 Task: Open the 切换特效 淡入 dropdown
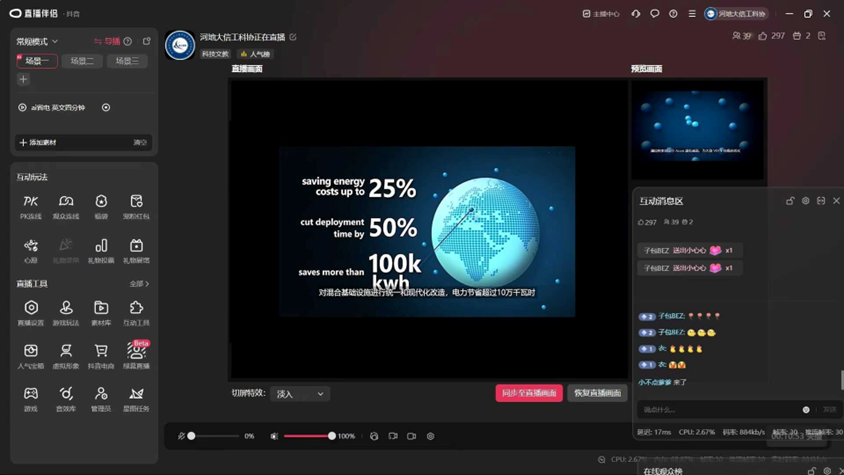click(x=300, y=394)
